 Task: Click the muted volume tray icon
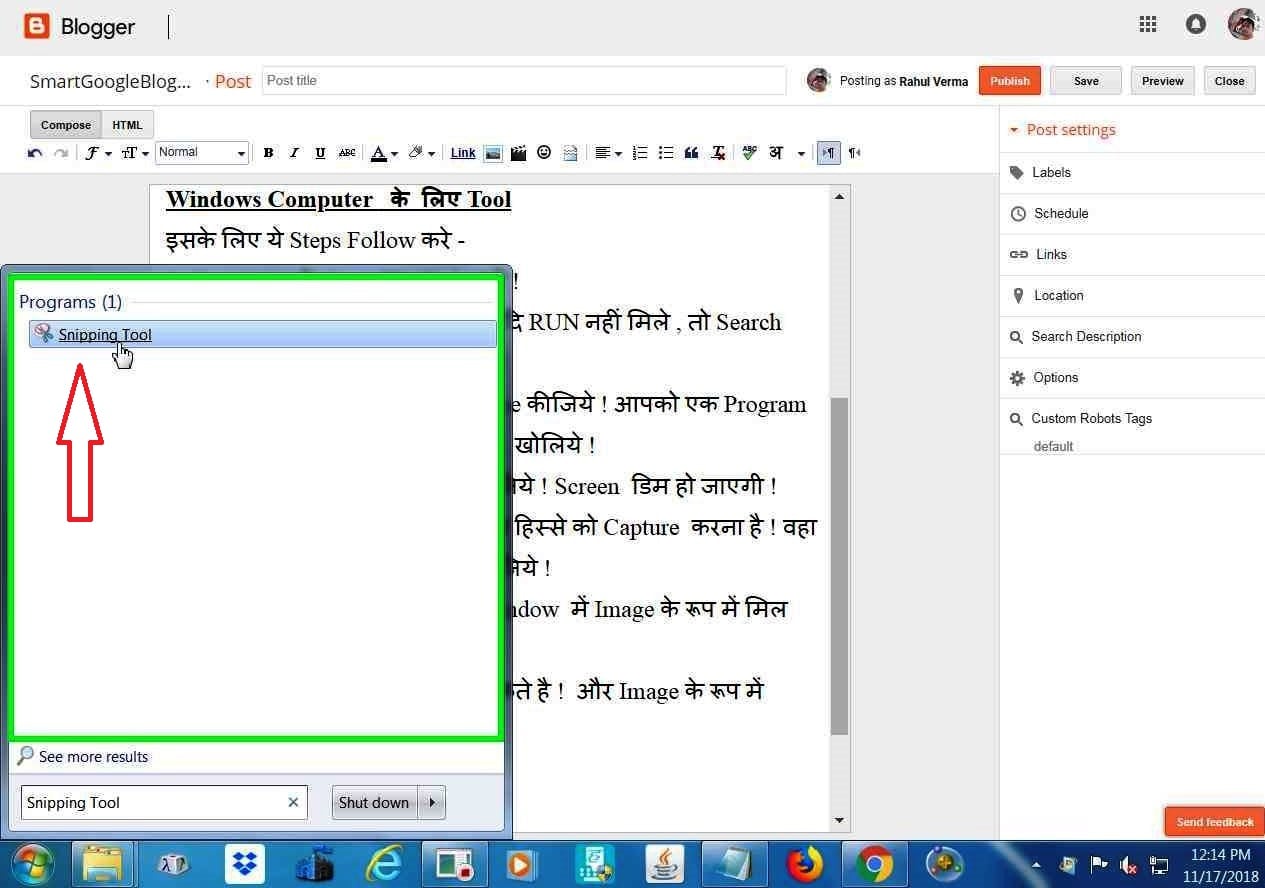1129,865
